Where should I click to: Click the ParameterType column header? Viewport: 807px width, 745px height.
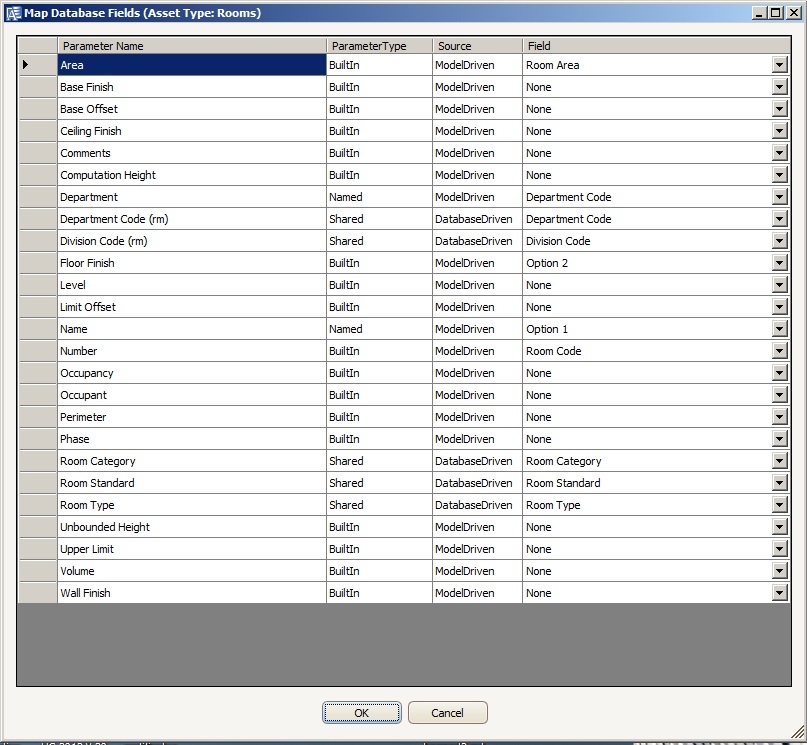point(375,45)
